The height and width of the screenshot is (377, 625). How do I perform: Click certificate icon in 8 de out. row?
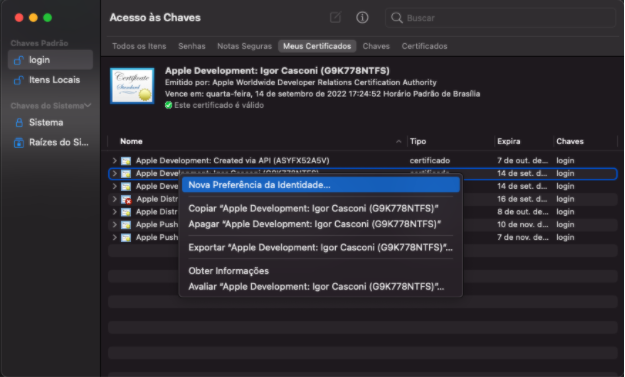[x=126, y=212]
